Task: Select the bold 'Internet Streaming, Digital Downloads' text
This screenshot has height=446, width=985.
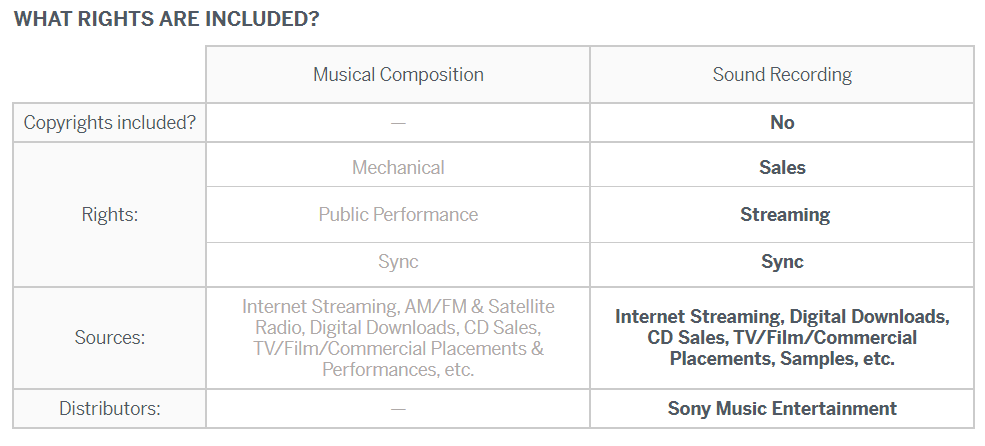Action: [x=782, y=317]
